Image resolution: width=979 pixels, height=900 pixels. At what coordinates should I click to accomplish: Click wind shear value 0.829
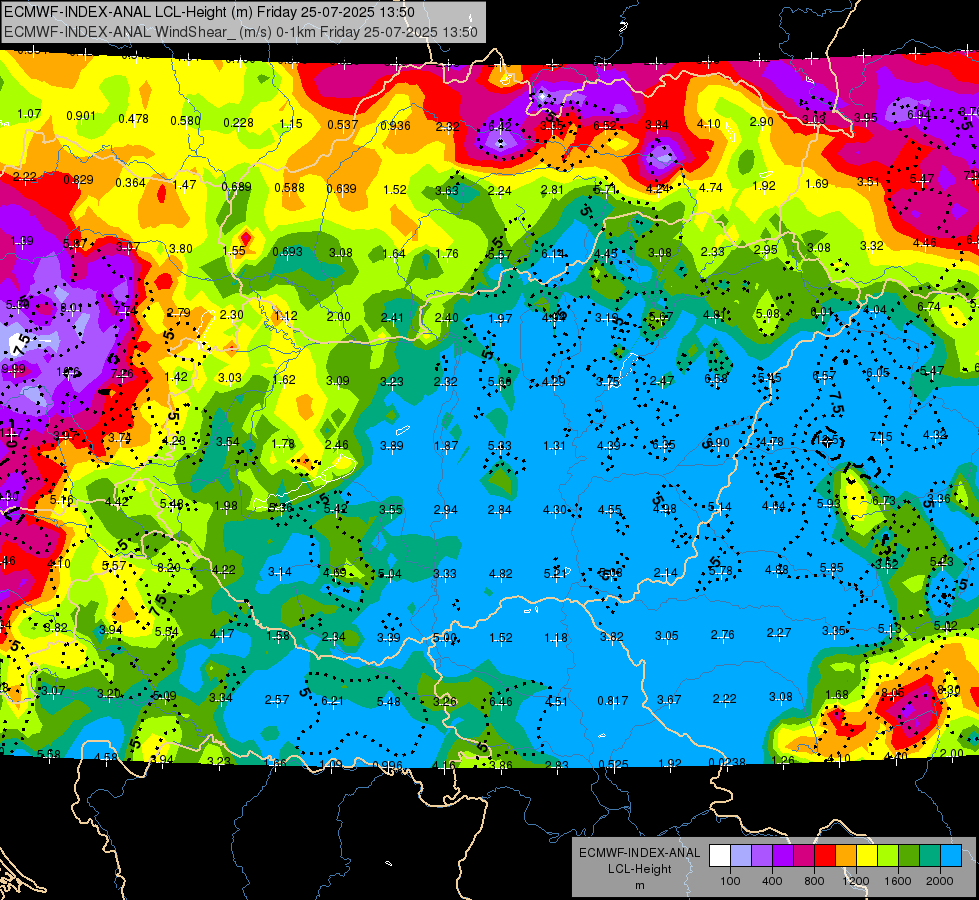click(x=78, y=180)
